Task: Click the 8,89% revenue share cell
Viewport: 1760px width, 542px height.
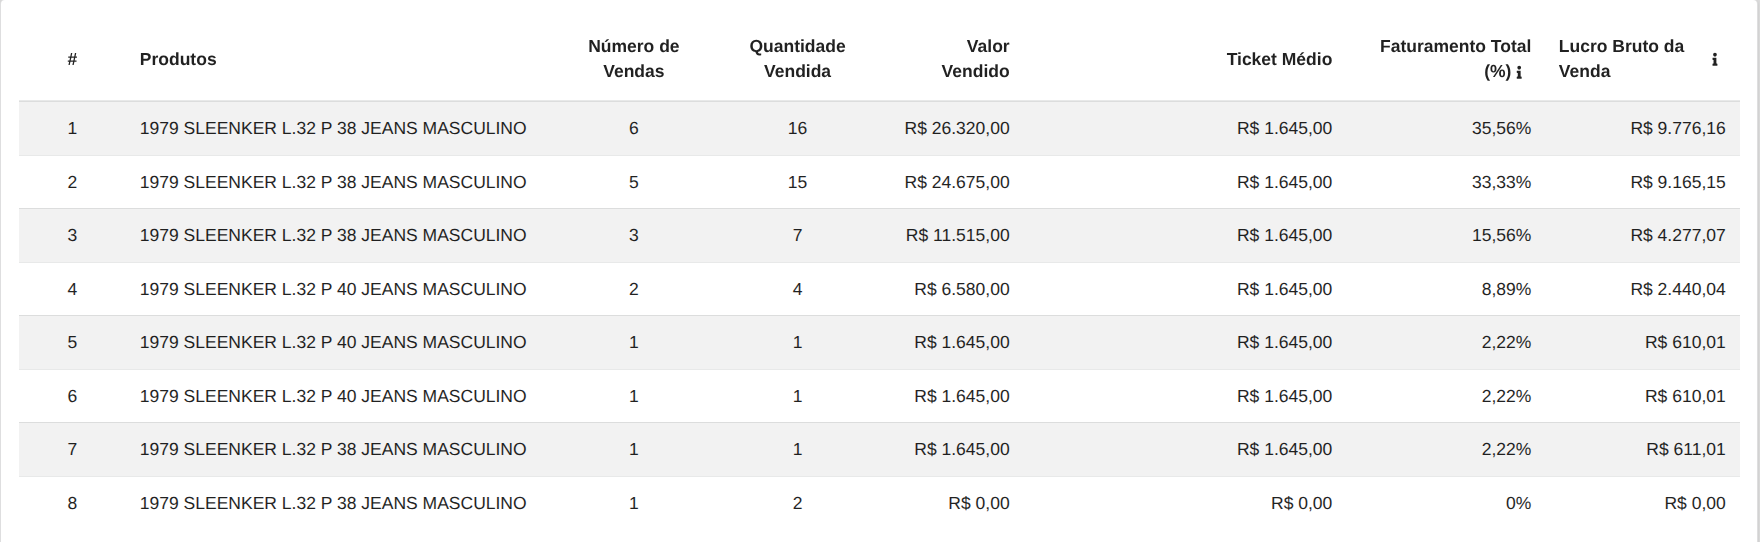Action: 1506,289
